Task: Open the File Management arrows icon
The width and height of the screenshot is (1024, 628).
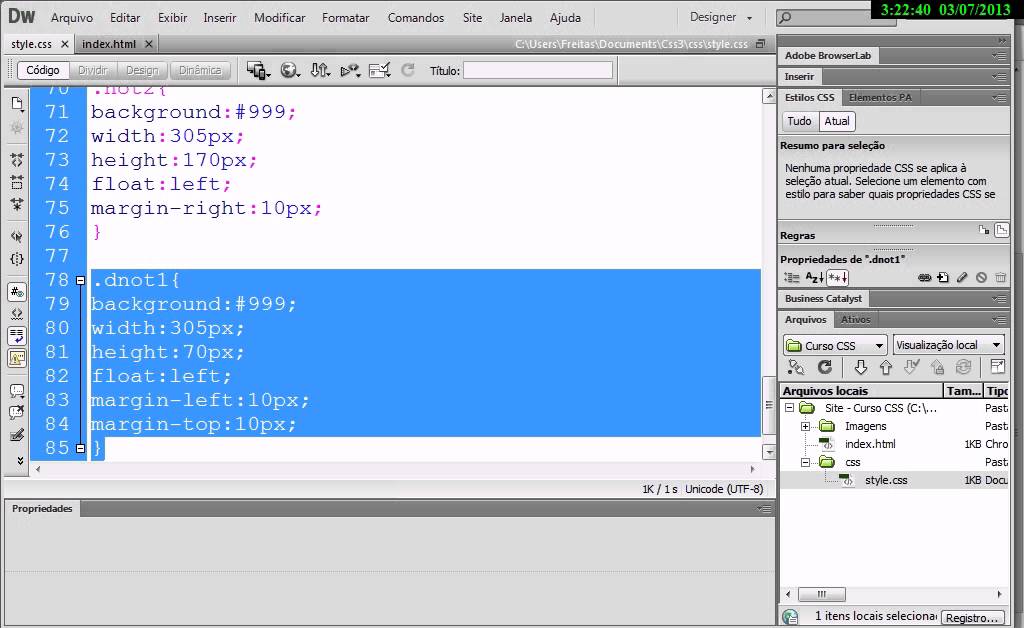Action: click(x=319, y=70)
